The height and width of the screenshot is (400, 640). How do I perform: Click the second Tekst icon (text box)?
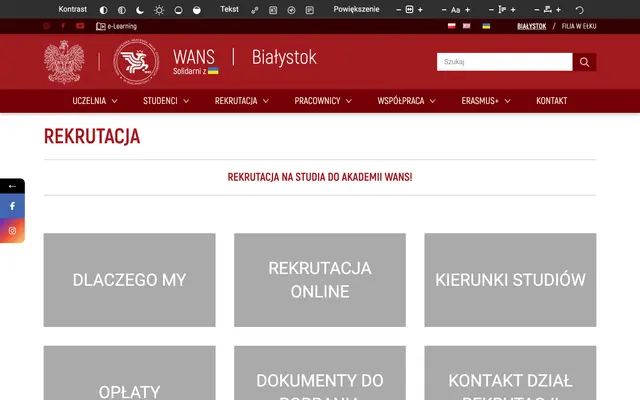[273, 10]
